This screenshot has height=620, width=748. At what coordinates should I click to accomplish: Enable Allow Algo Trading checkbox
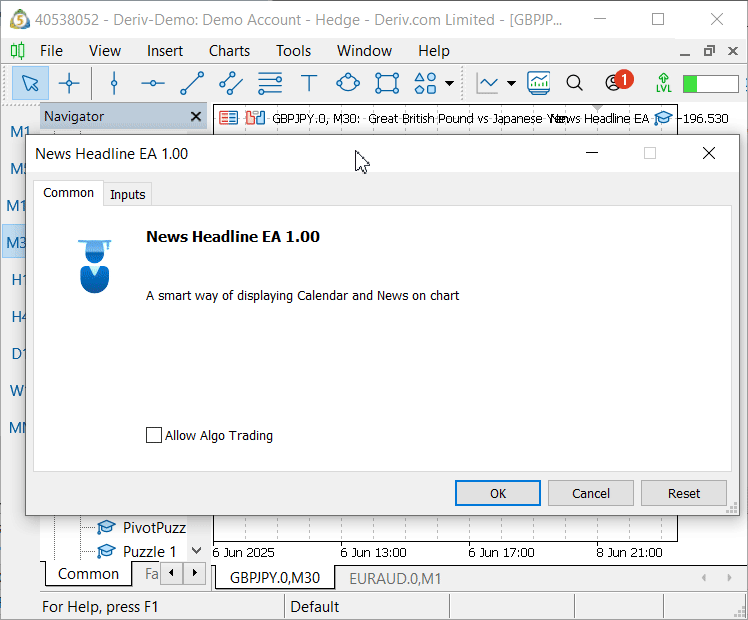[154, 435]
